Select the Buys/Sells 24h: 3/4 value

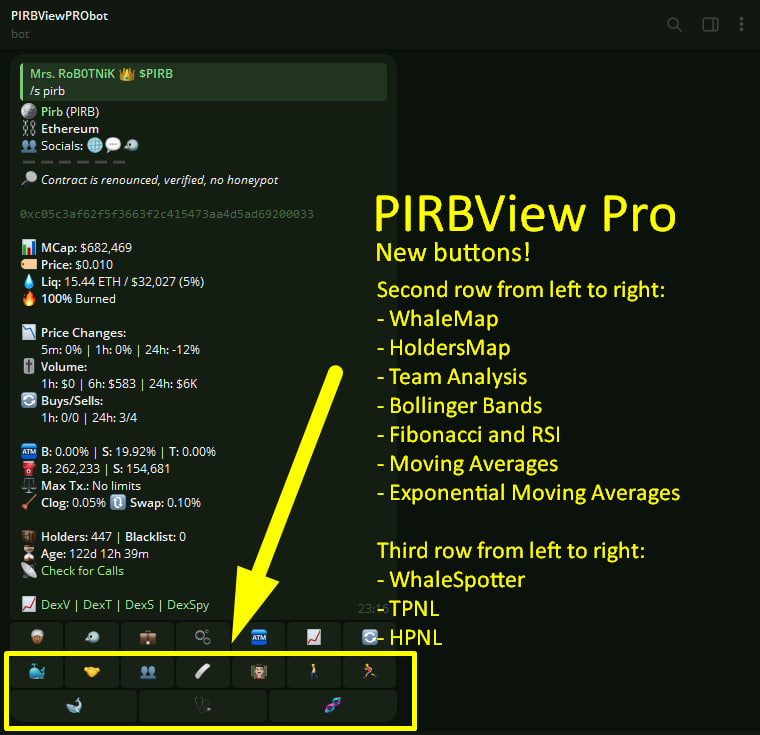click(x=114, y=417)
